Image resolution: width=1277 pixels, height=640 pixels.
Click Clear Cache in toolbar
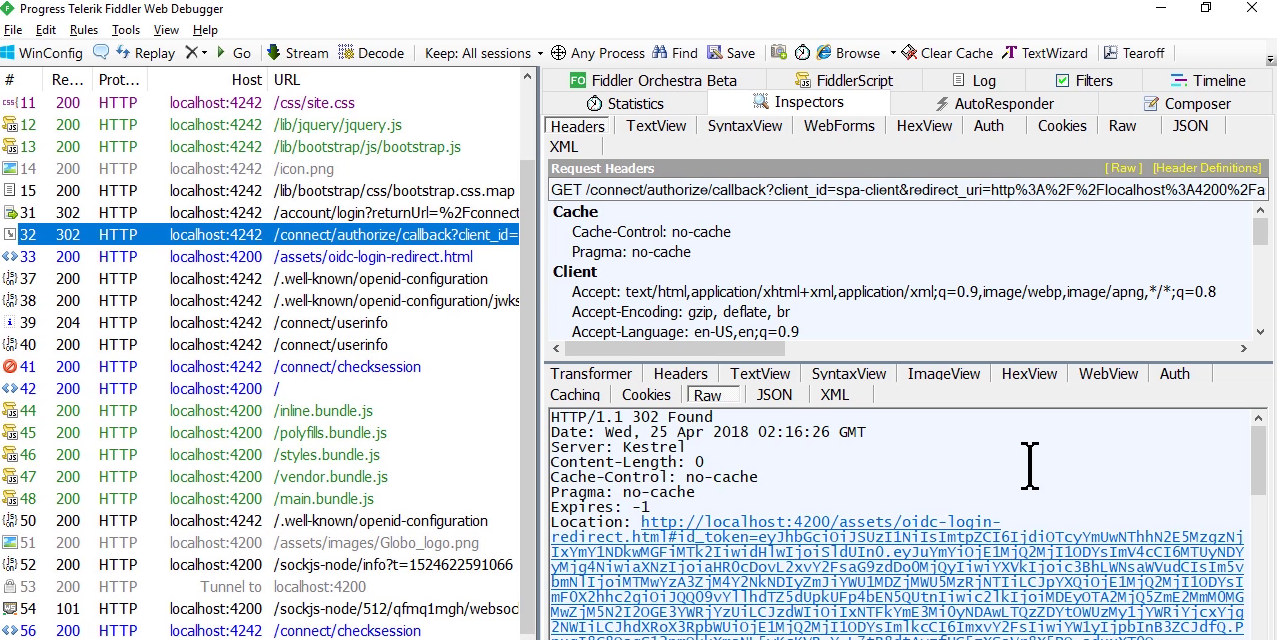[946, 53]
